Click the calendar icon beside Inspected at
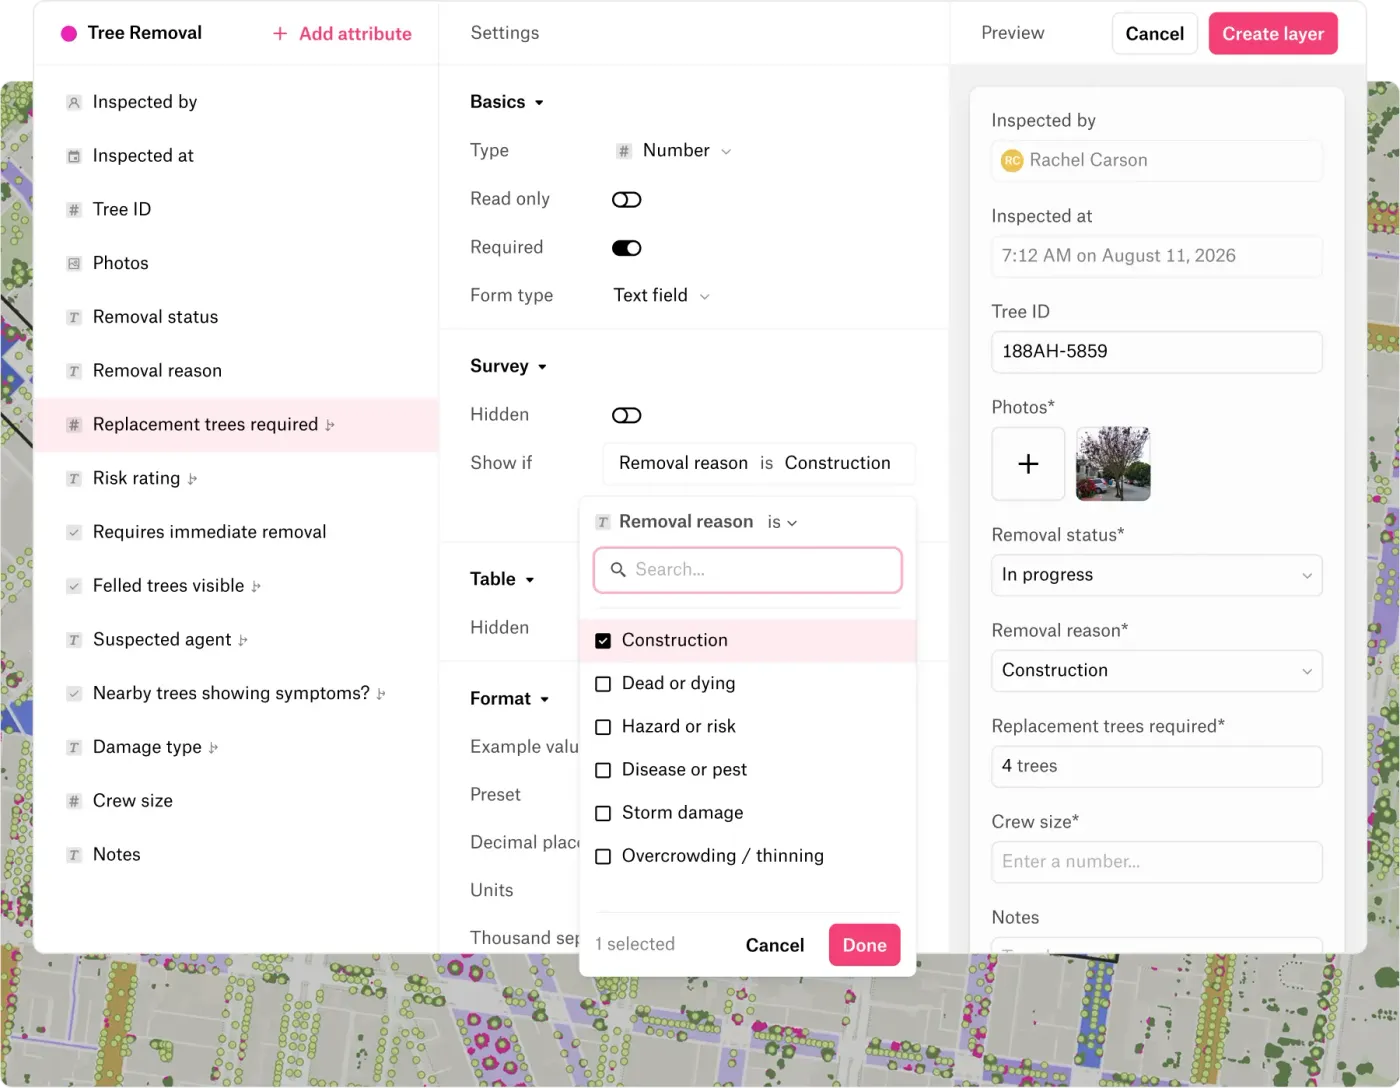The height and width of the screenshot is (1088, 1400). [x=74, y=156]
